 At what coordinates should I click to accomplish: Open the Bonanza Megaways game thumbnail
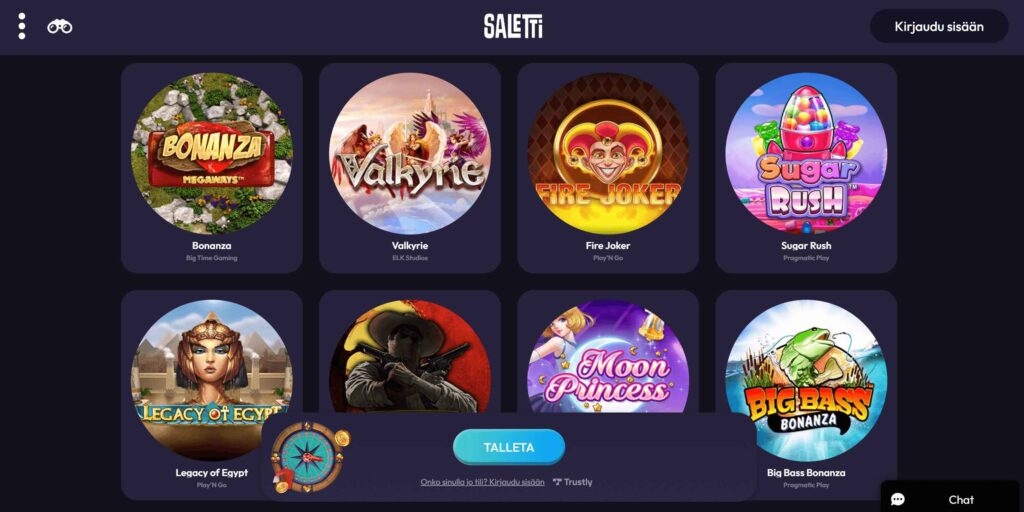pos(212,153)
